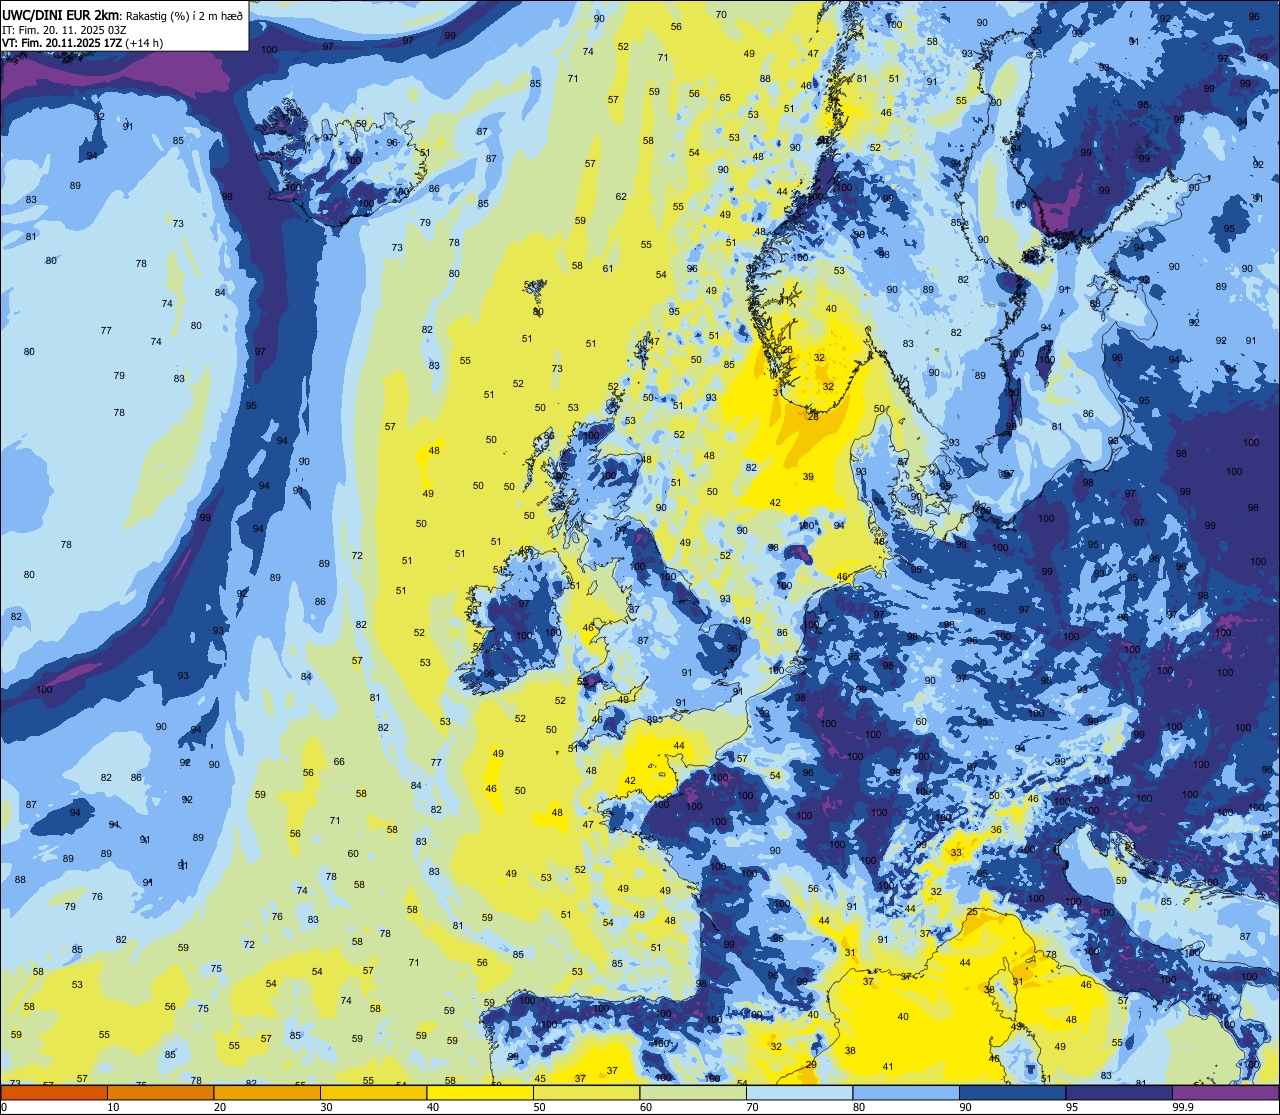Click the 0–10 dark orange legend swatch
Screen dimensions: 1280x1115
pyautogui.click(x=54, y=1093)
